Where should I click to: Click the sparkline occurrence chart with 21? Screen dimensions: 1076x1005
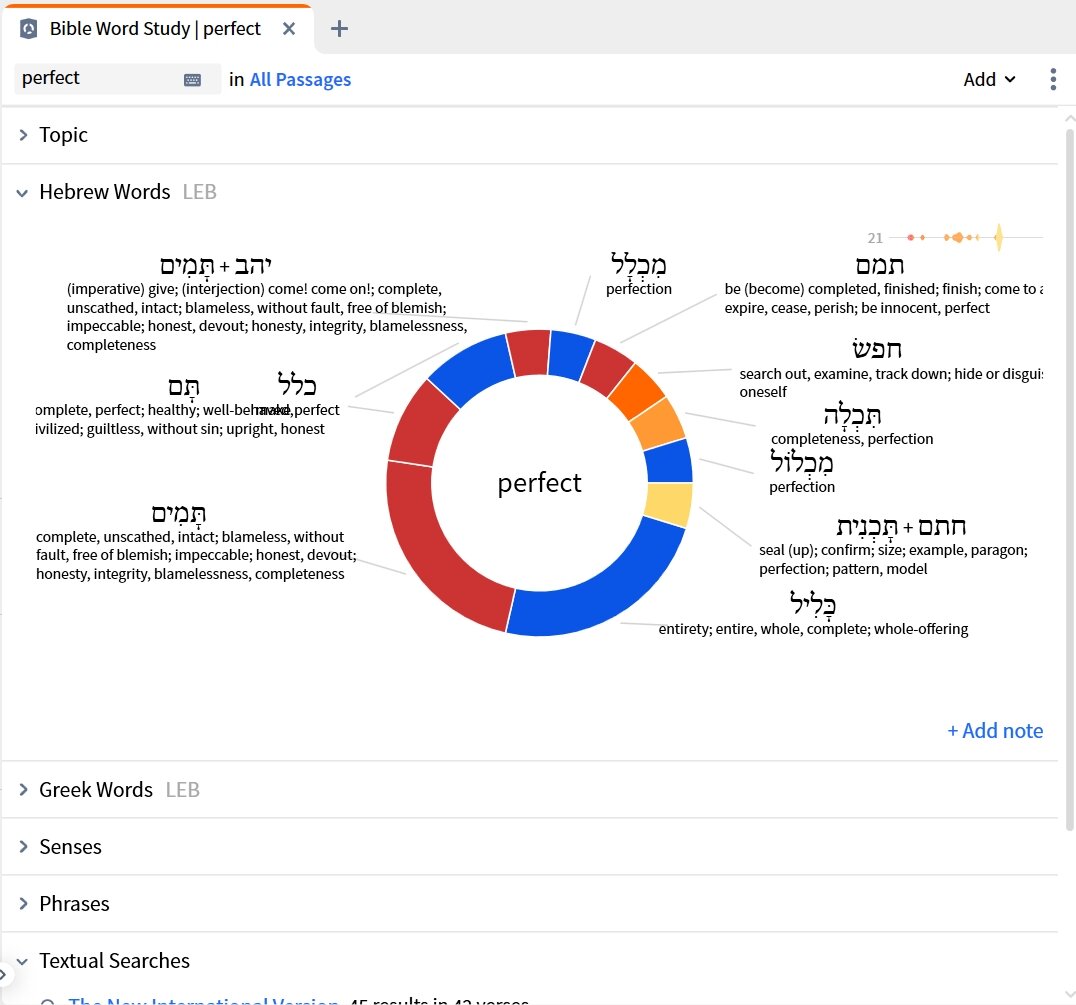click(955, 237)
